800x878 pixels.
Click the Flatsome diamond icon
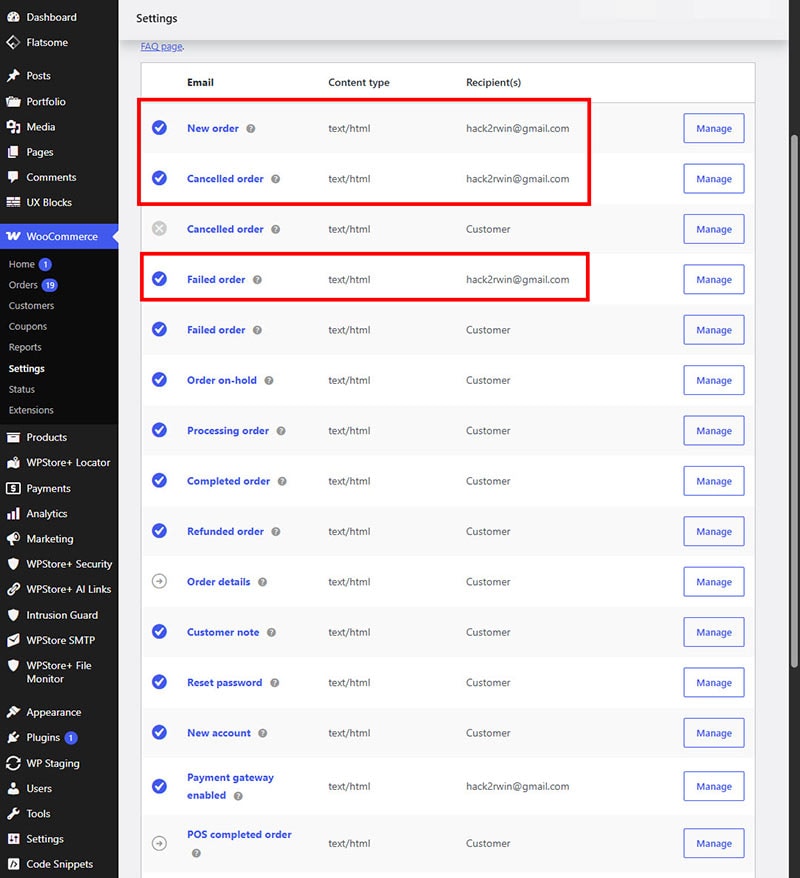point(13,43)
